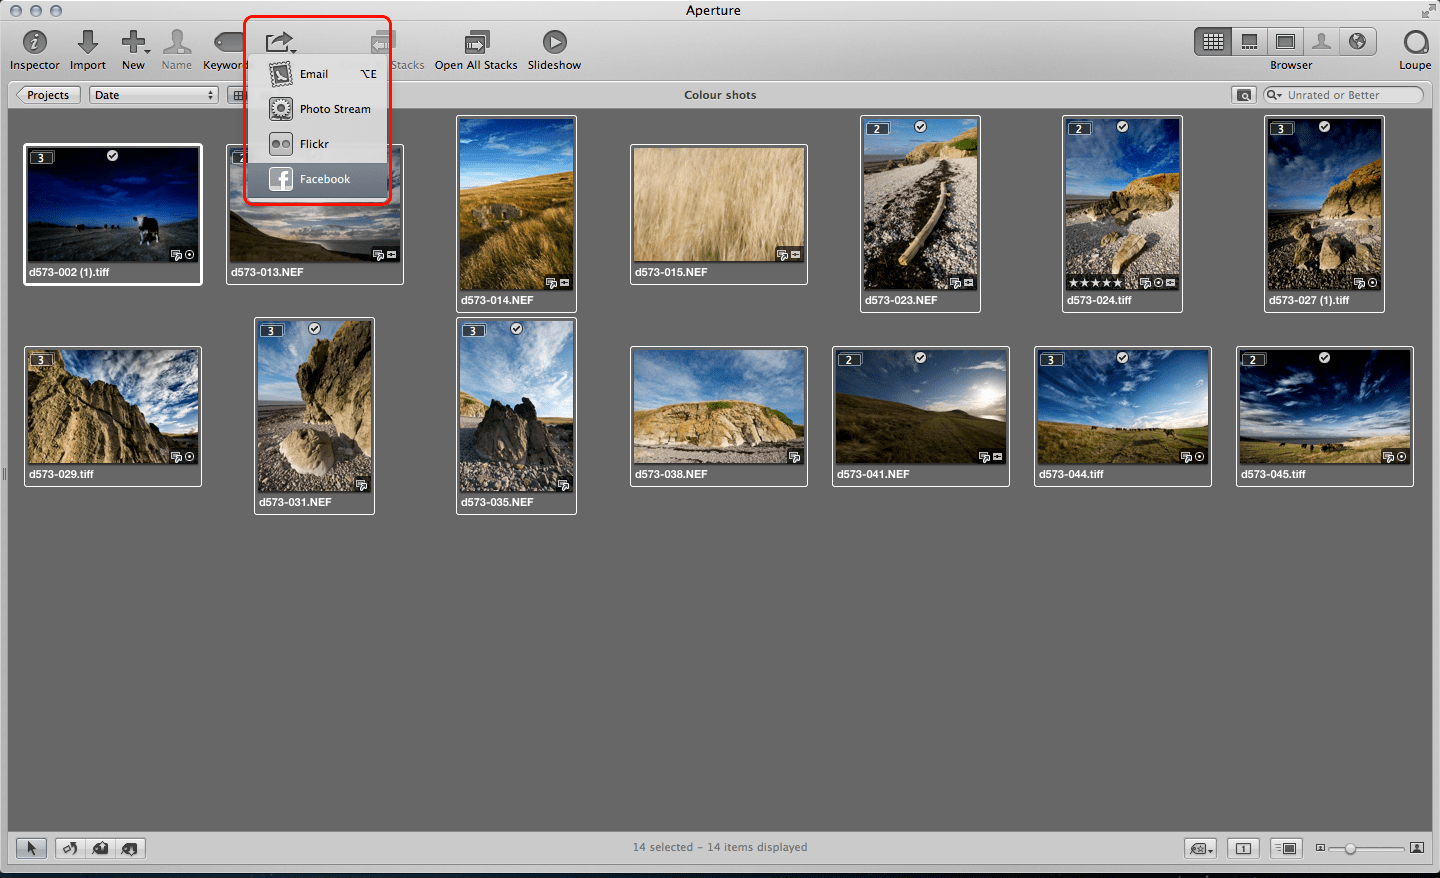Open the search field filter dropdown
1440x878 pixels.
pos(1274,95)
